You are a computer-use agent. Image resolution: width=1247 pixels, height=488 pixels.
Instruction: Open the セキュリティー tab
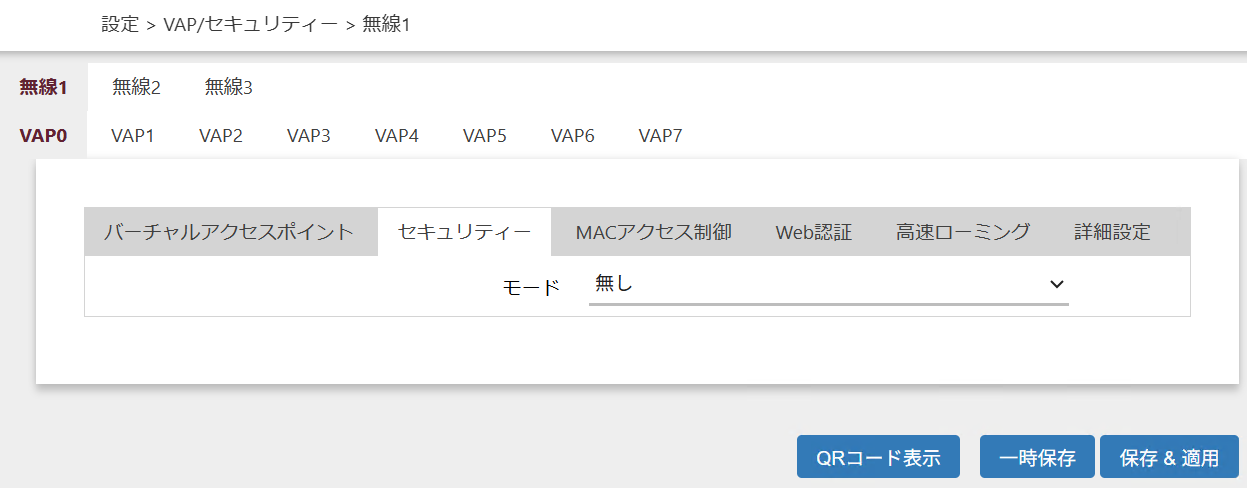(x=464, y=232)
